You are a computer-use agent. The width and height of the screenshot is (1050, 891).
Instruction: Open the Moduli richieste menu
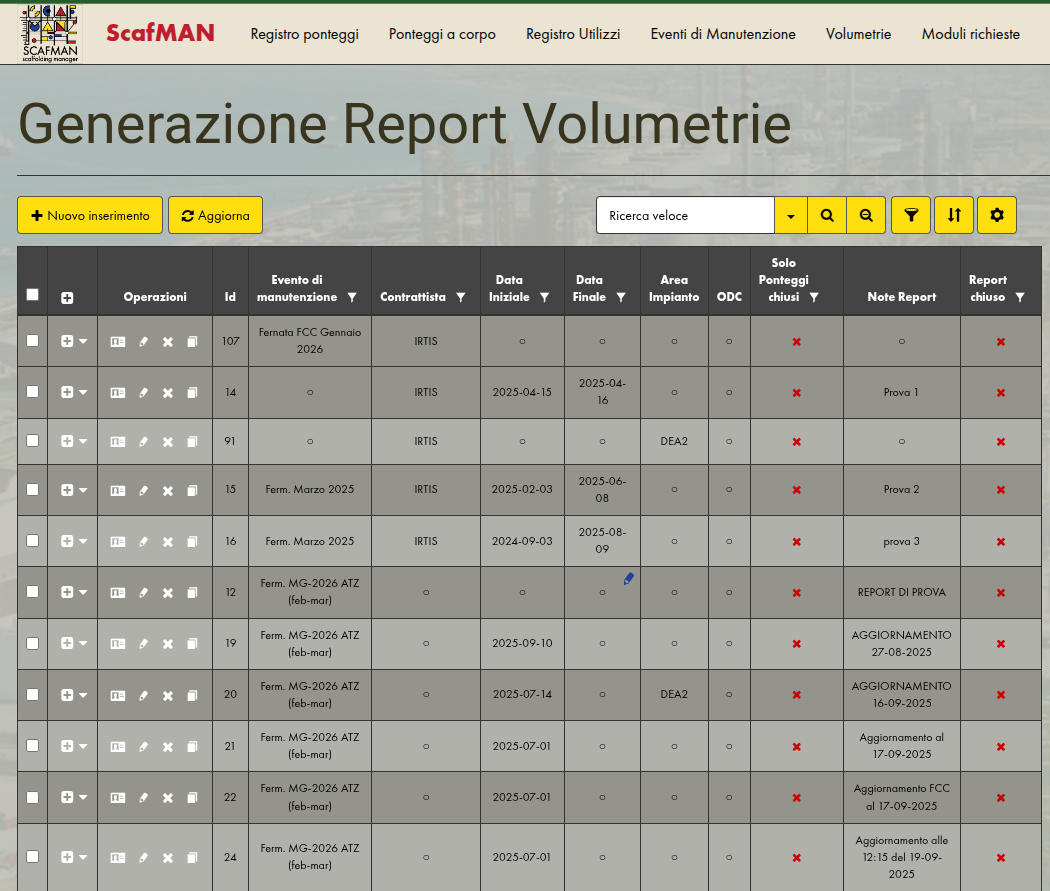[971, 34]
